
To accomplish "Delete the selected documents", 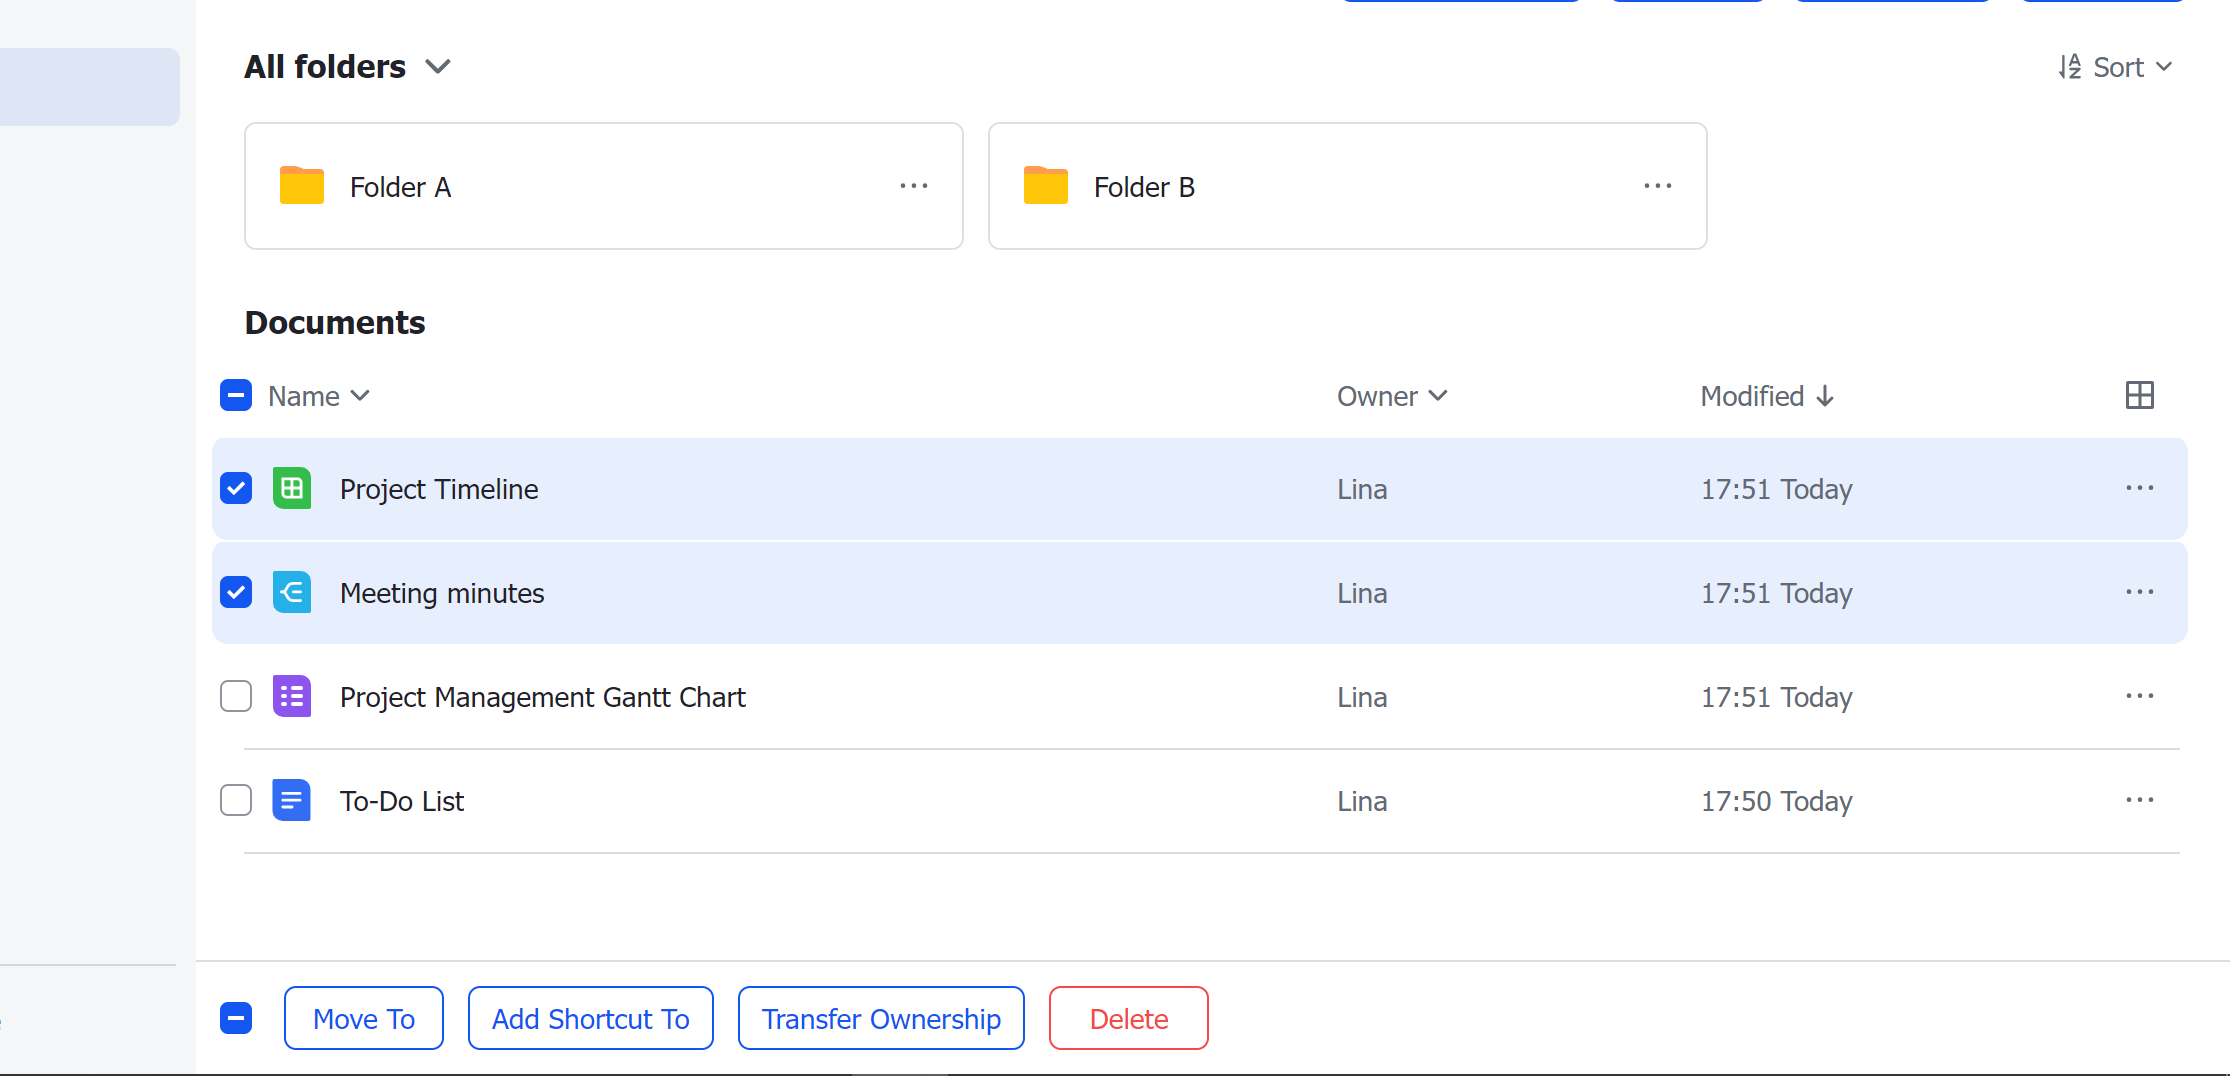I will [x=1128, y=1018].
